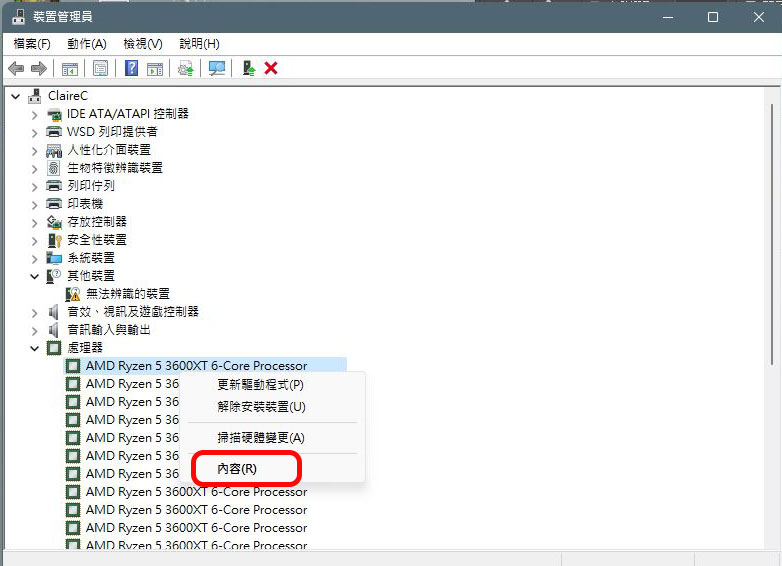Click the Properties sheet toolbar icon

coord(100,68)
